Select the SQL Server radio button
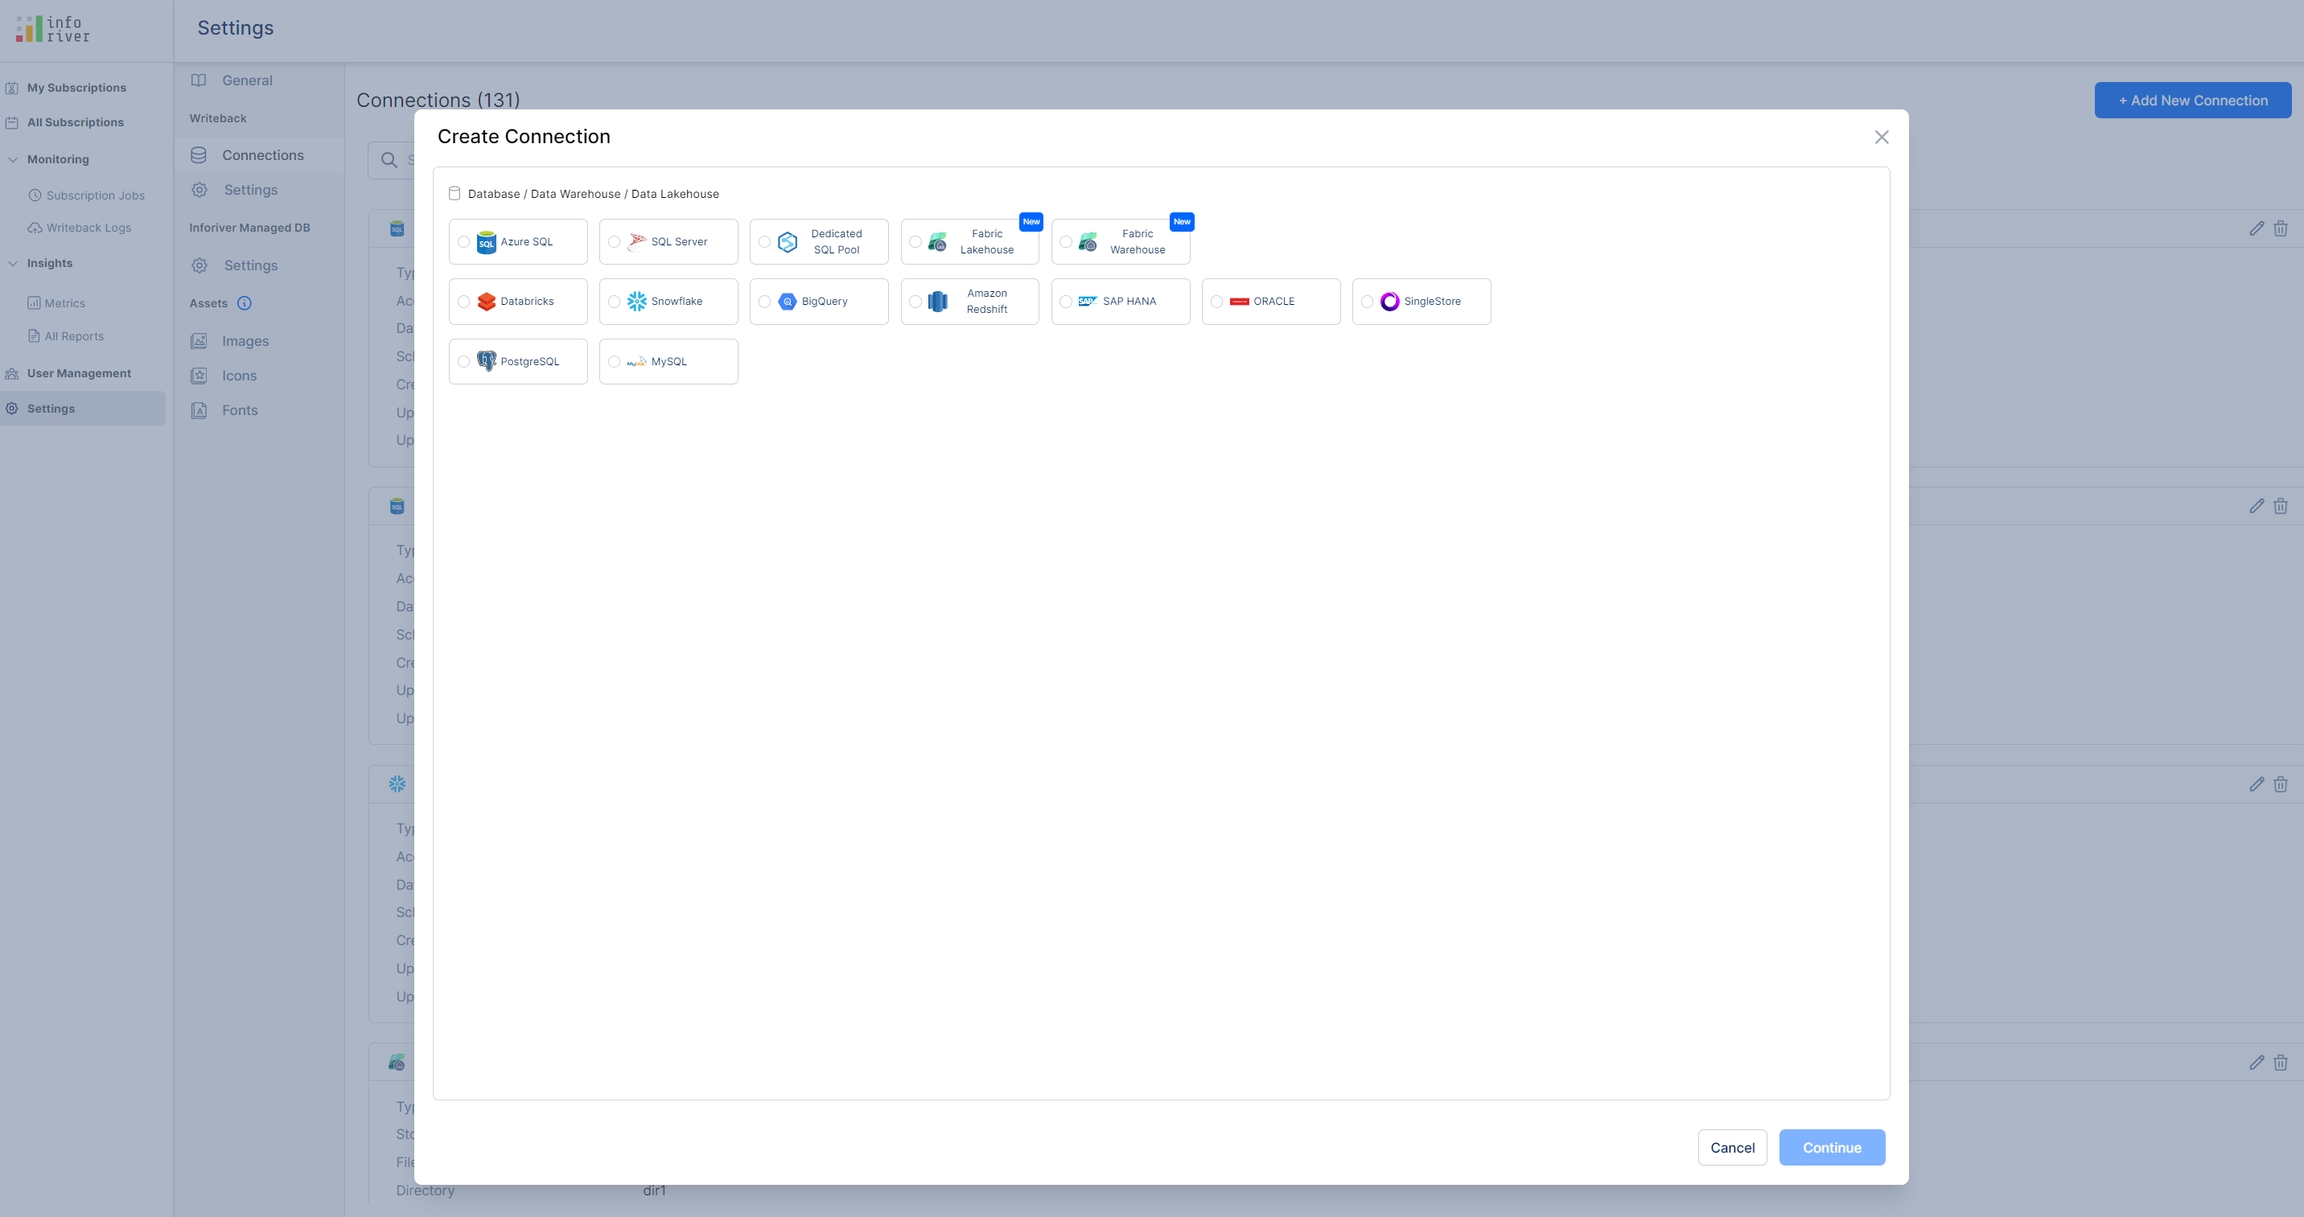The width and height of the screenshot is (2304, 1217). click(614, 242)
